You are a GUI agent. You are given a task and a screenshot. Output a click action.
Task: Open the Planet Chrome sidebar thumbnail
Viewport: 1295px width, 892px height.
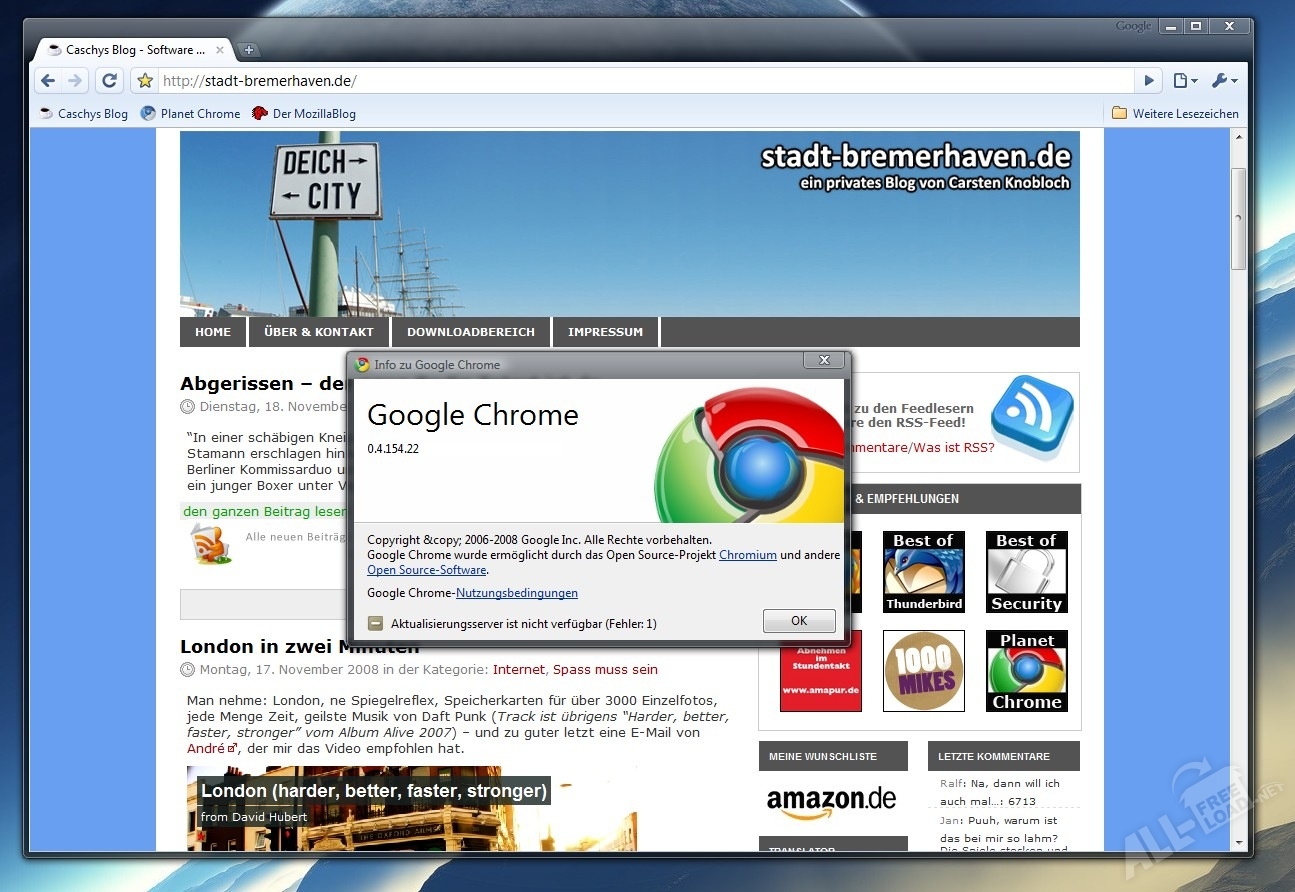click(x=1026, y=671)
